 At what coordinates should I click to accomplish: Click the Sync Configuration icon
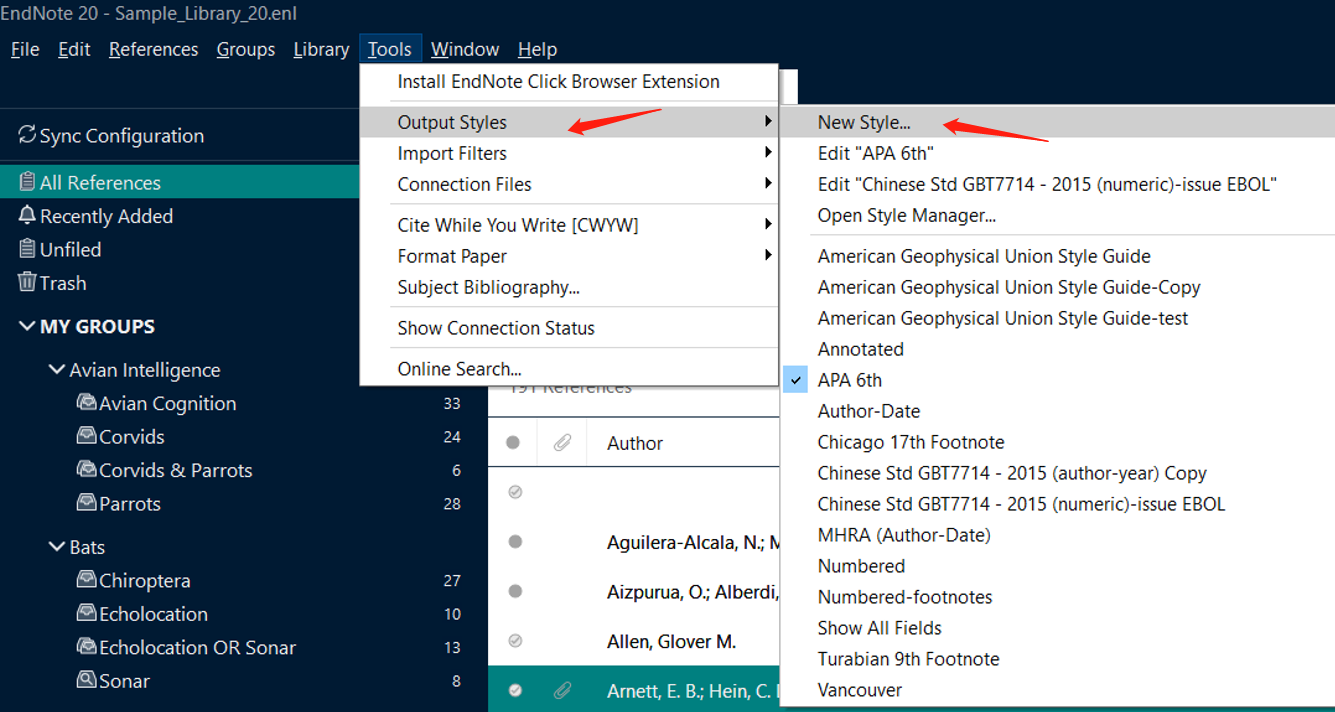click(x=27, y=135)
